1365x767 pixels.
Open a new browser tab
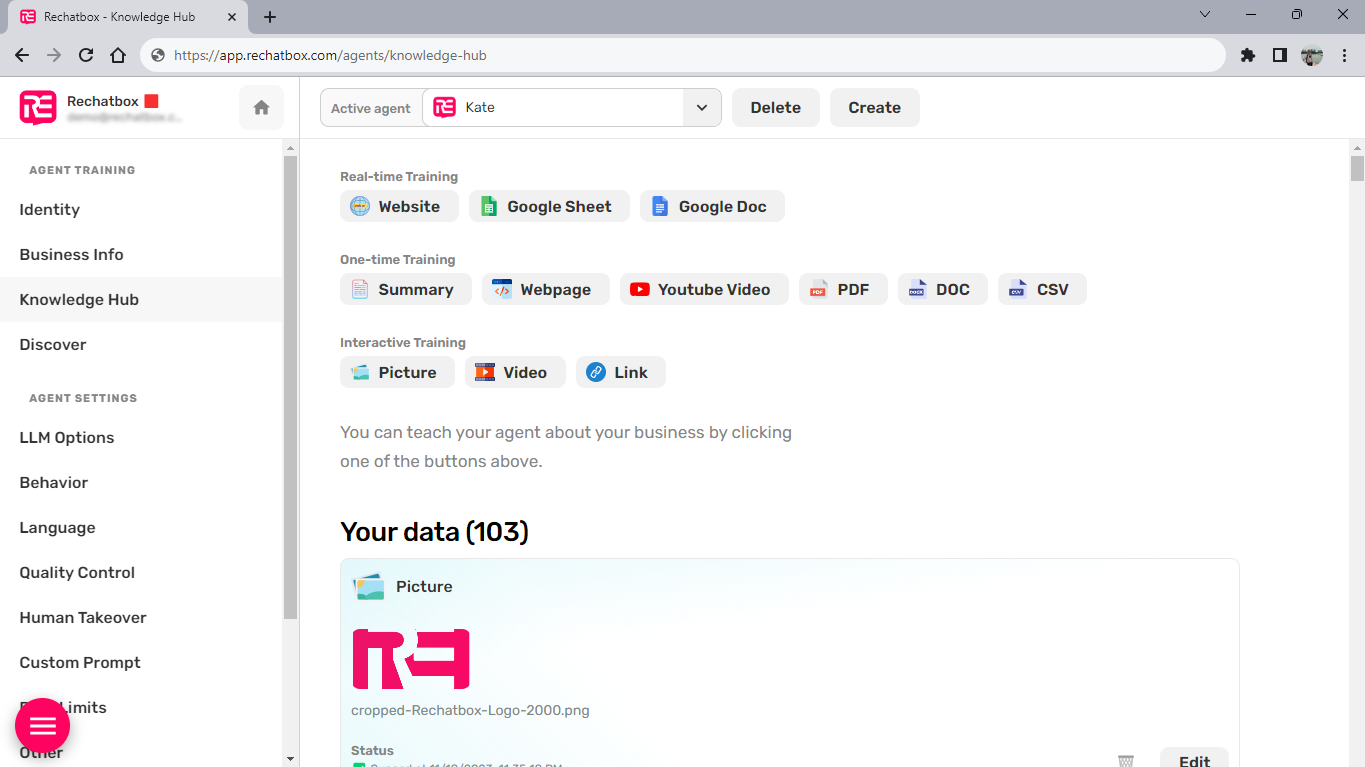tap(270, 17)
